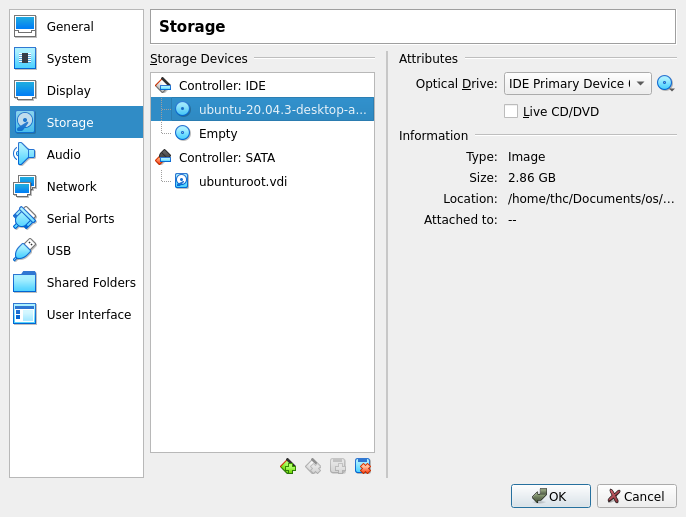The height and width of the screenshot is (517, 686).
Task: Click the disc icon beside Optical Drive dropdown
Action: point(665,84)
